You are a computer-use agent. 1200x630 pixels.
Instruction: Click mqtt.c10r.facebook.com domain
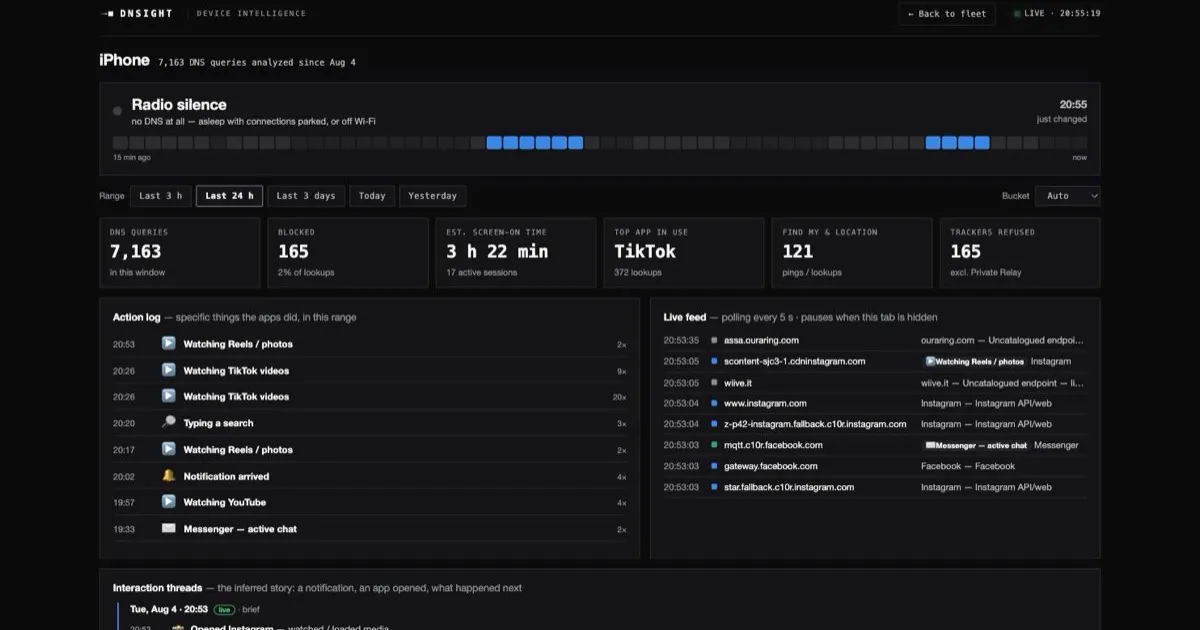773,445
